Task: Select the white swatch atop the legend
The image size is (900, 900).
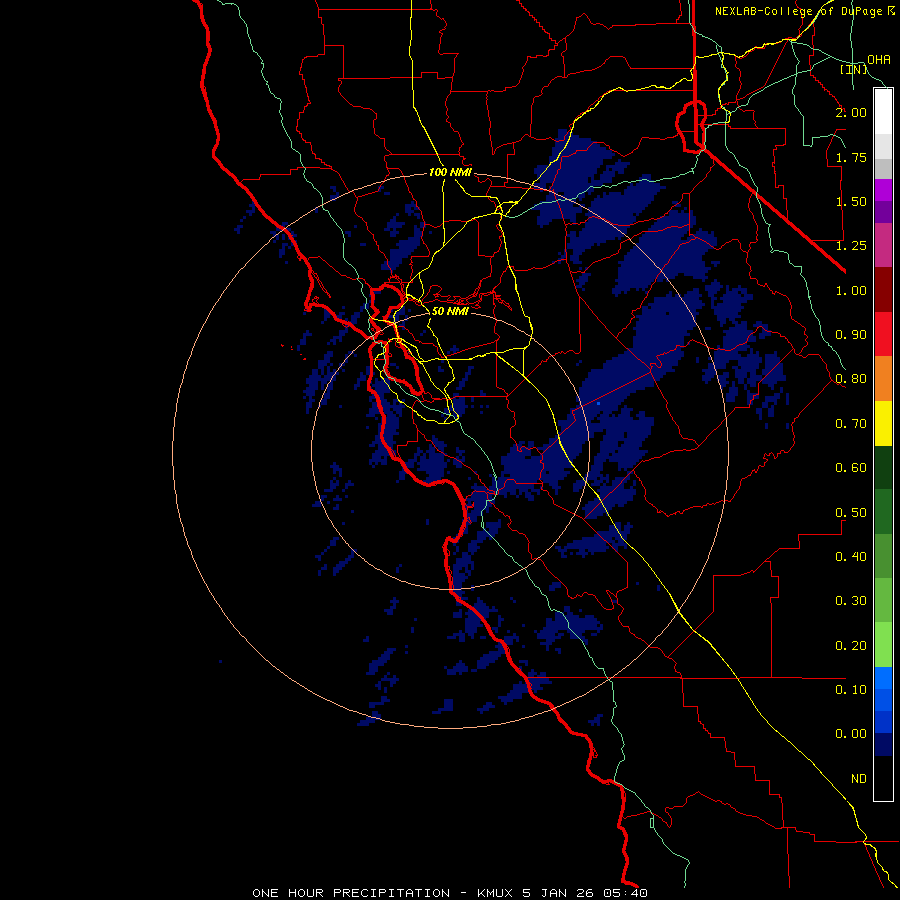Action: click(883, 112)
